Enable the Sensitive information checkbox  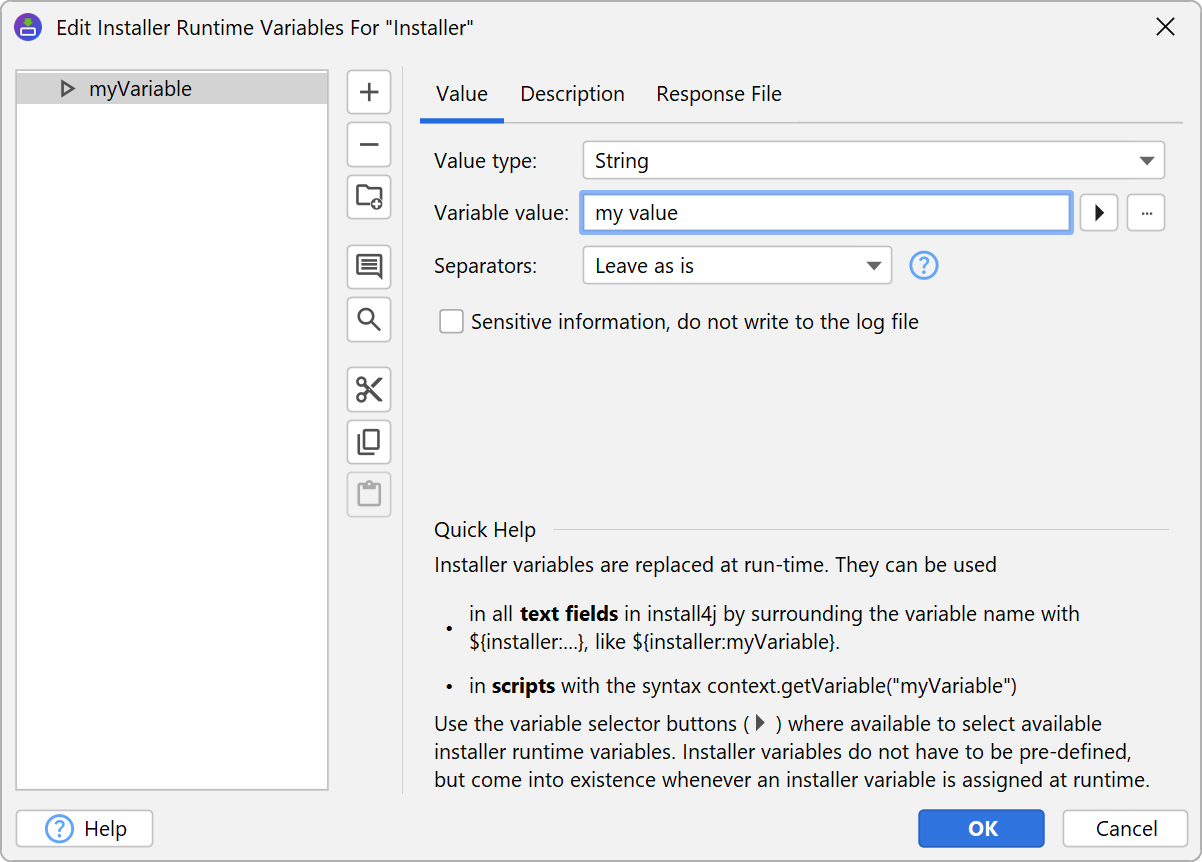(452, 322)
